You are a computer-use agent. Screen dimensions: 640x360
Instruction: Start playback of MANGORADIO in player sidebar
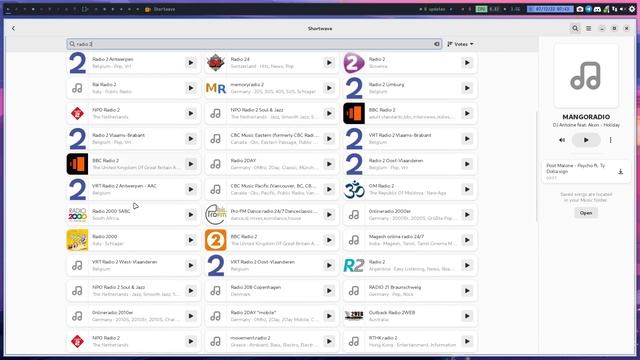coord(586,140)
